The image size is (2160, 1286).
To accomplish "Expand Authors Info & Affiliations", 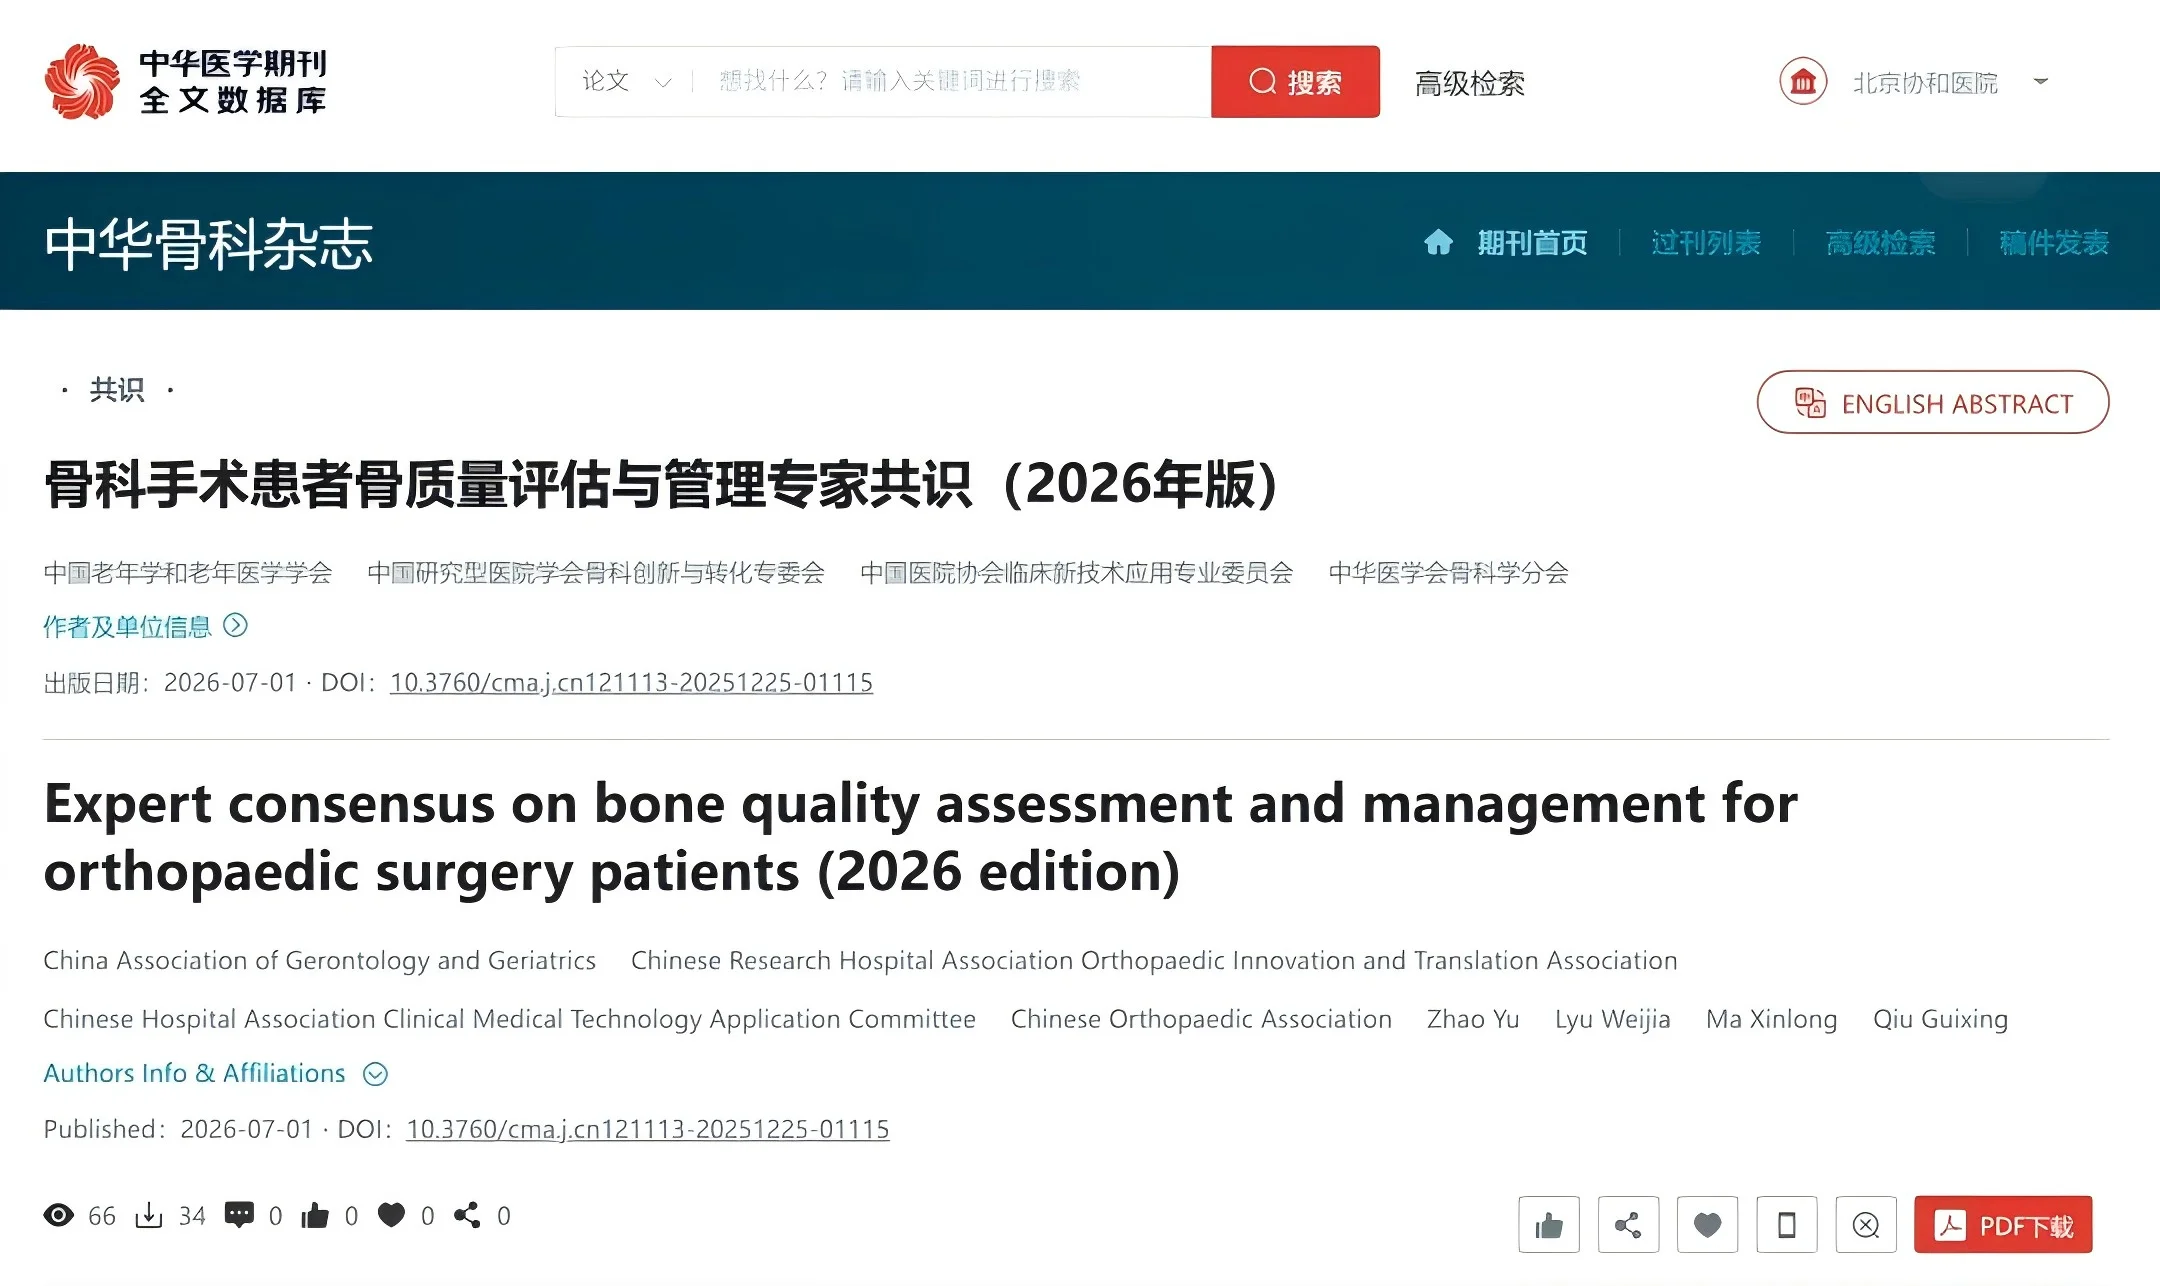I will coord(215,1074).
